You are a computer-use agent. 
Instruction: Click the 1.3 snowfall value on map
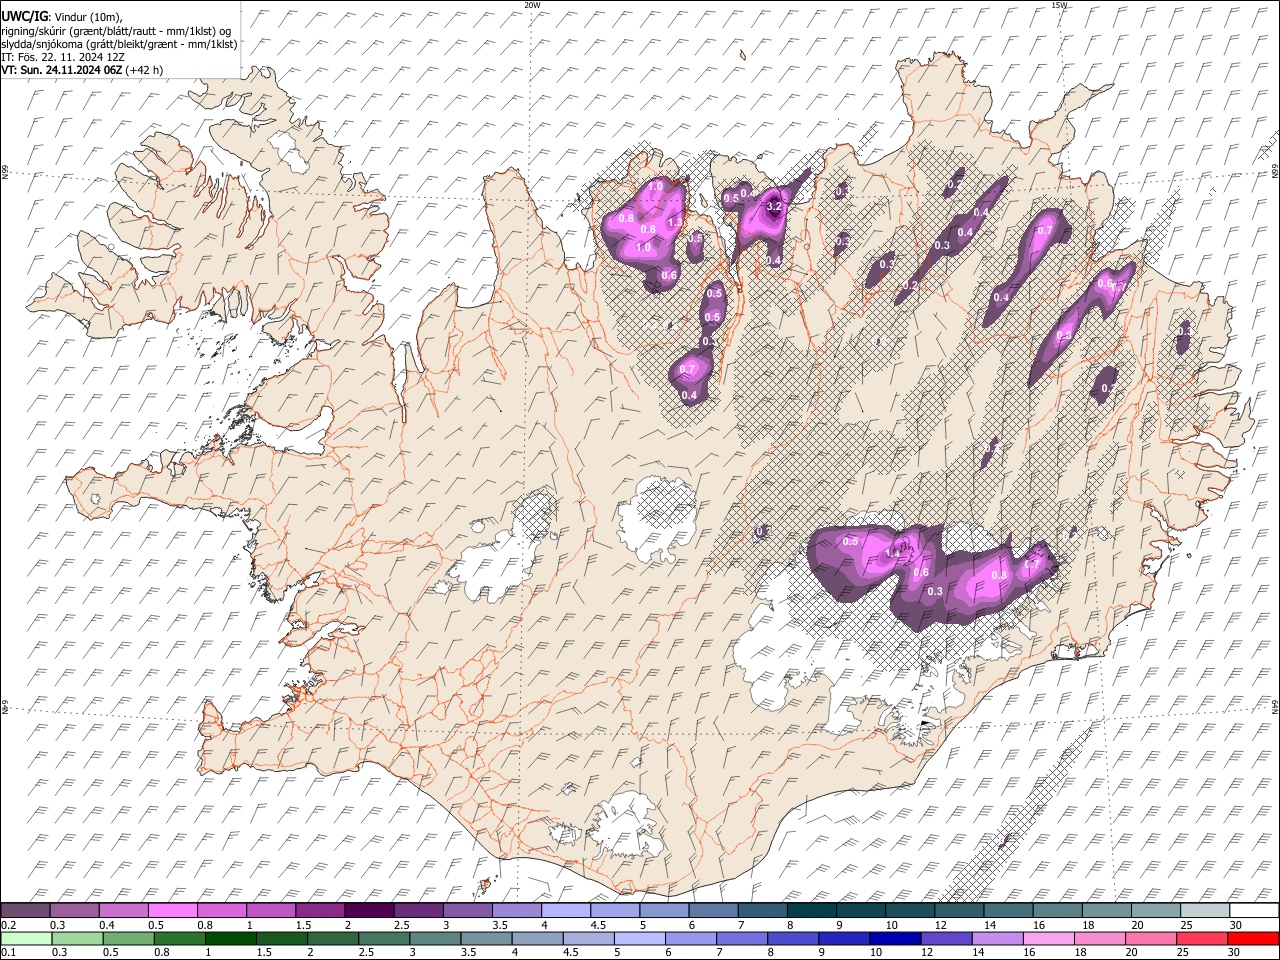pyautogui.click(x=674, y=222)
